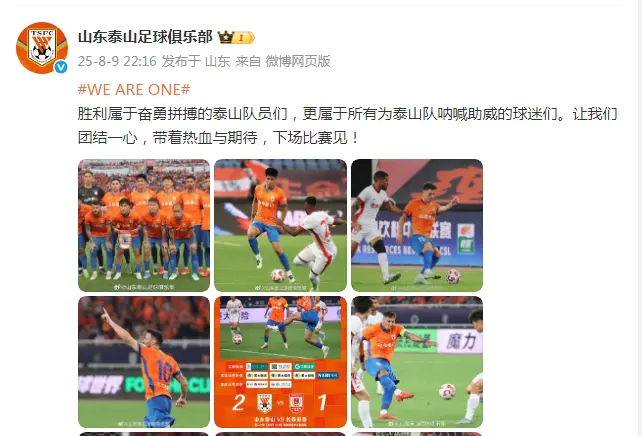
Task: Click the crown membership level badge
Action: pyautogui.click(x=236, y=38)
